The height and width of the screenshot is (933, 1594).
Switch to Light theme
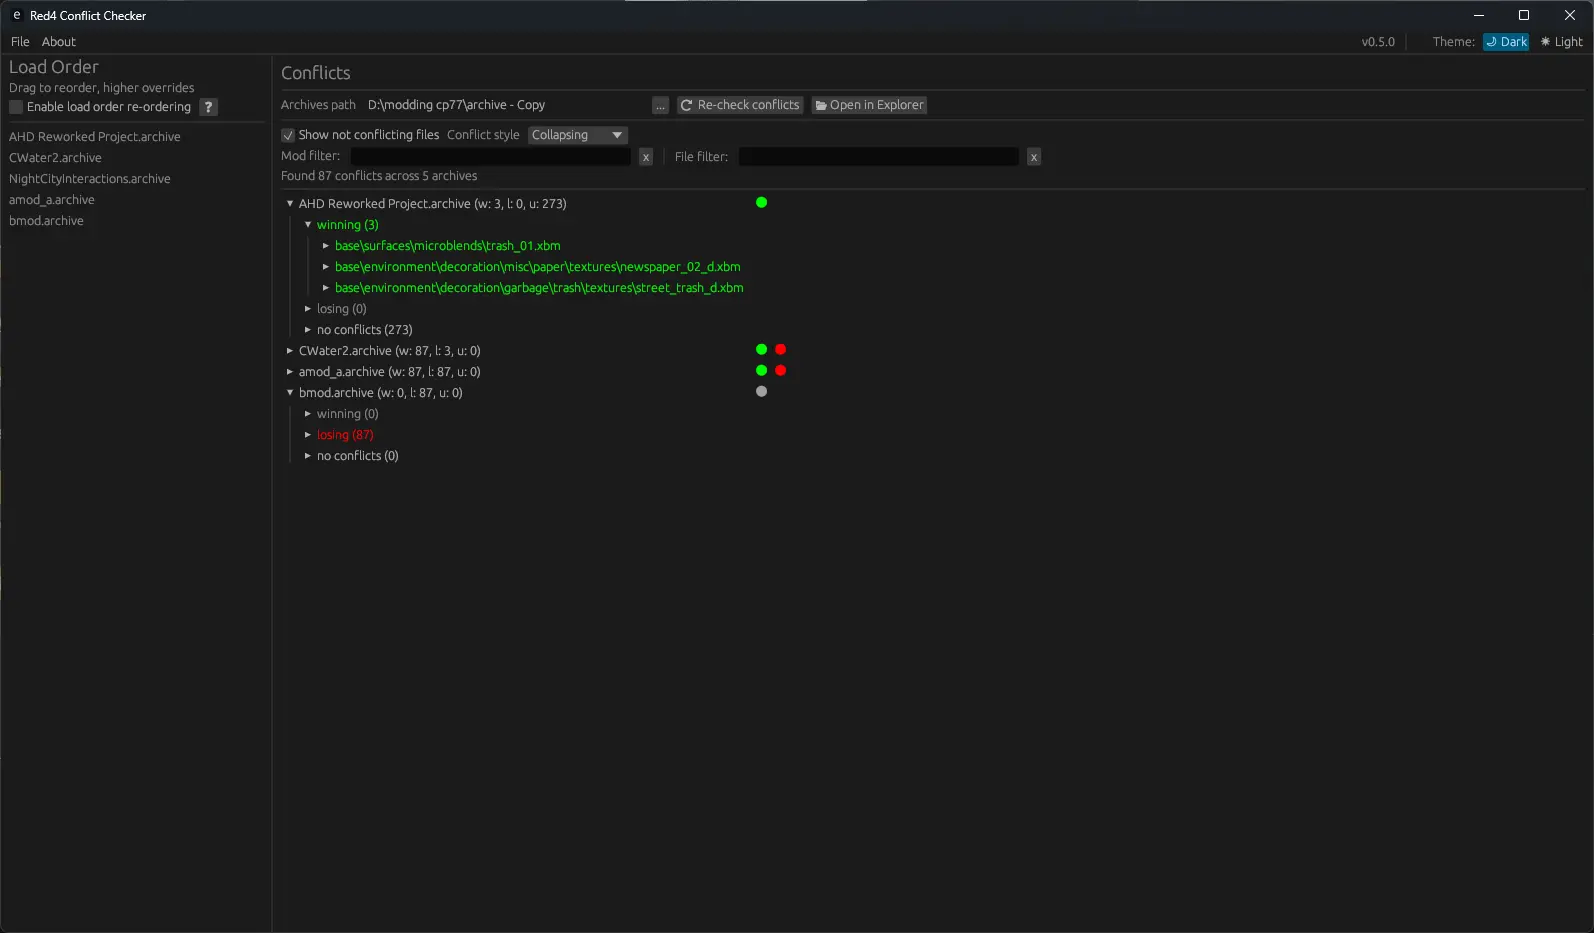1561,42
